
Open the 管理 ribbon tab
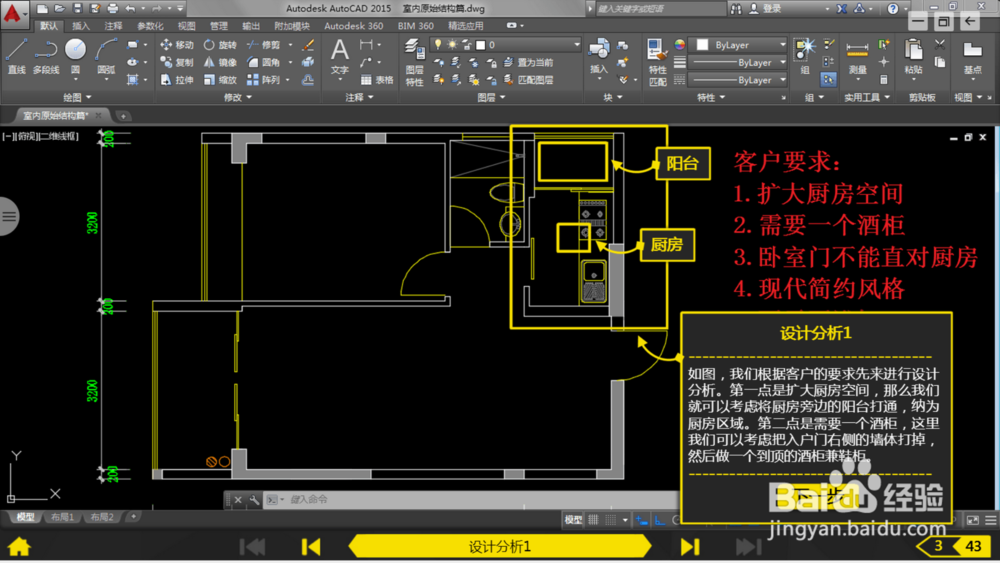pyautogui.click(x=219, y=26)
